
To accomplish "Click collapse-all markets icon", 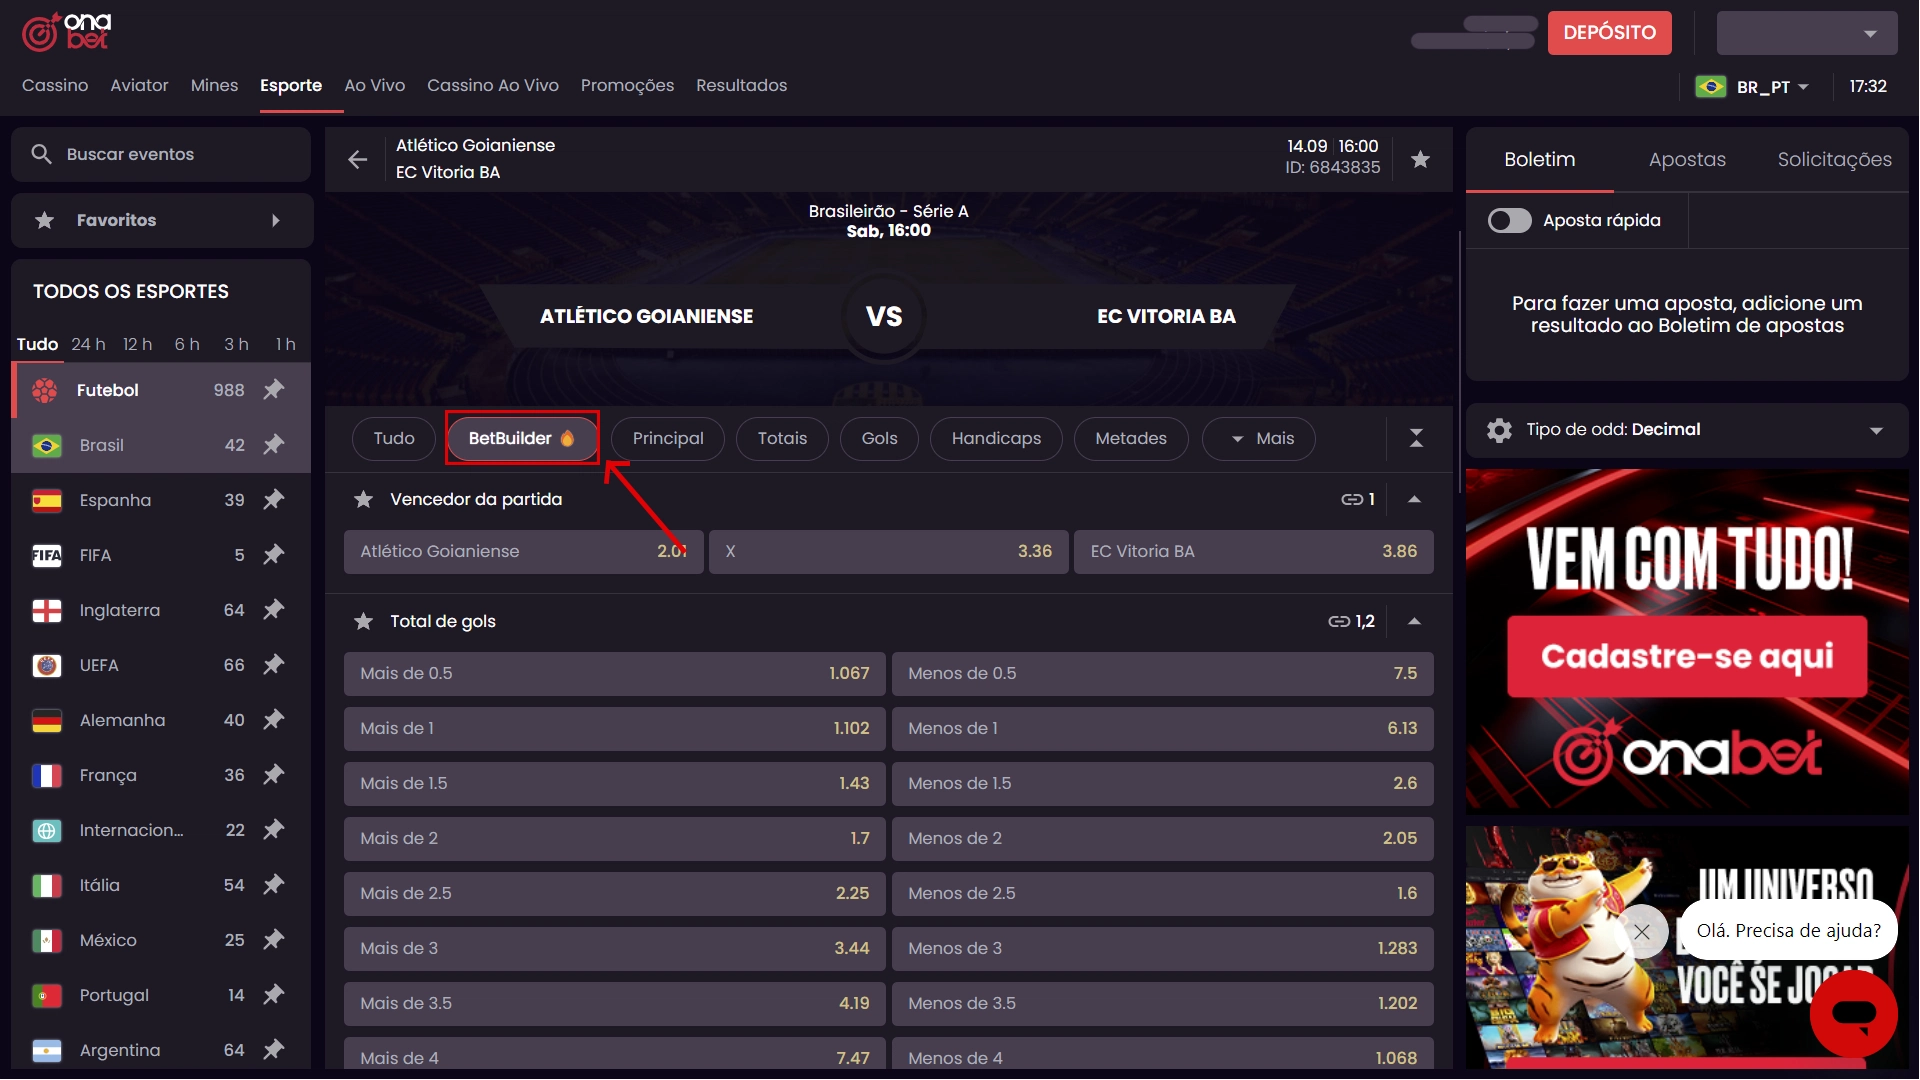I will click(x=1416, y=438).
